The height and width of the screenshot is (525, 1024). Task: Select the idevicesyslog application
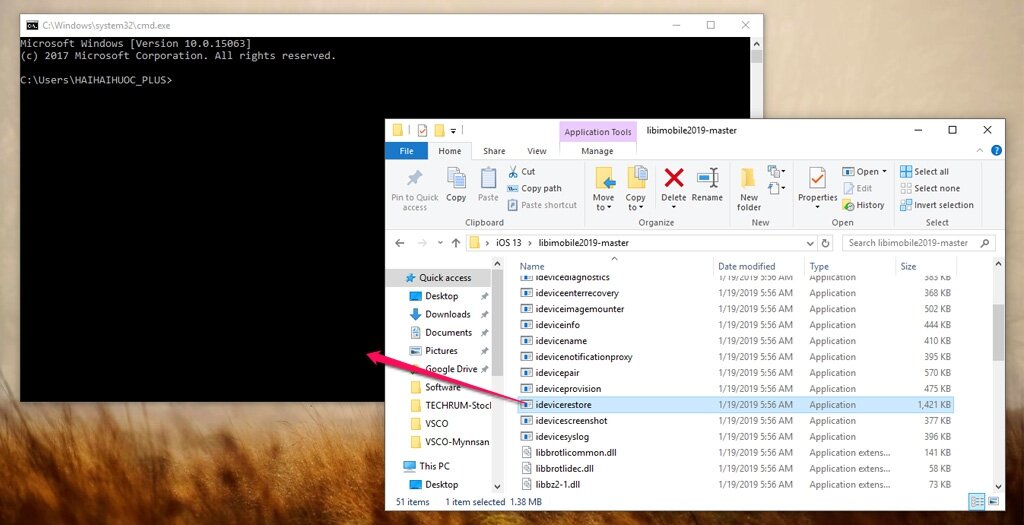pos(562,437)
